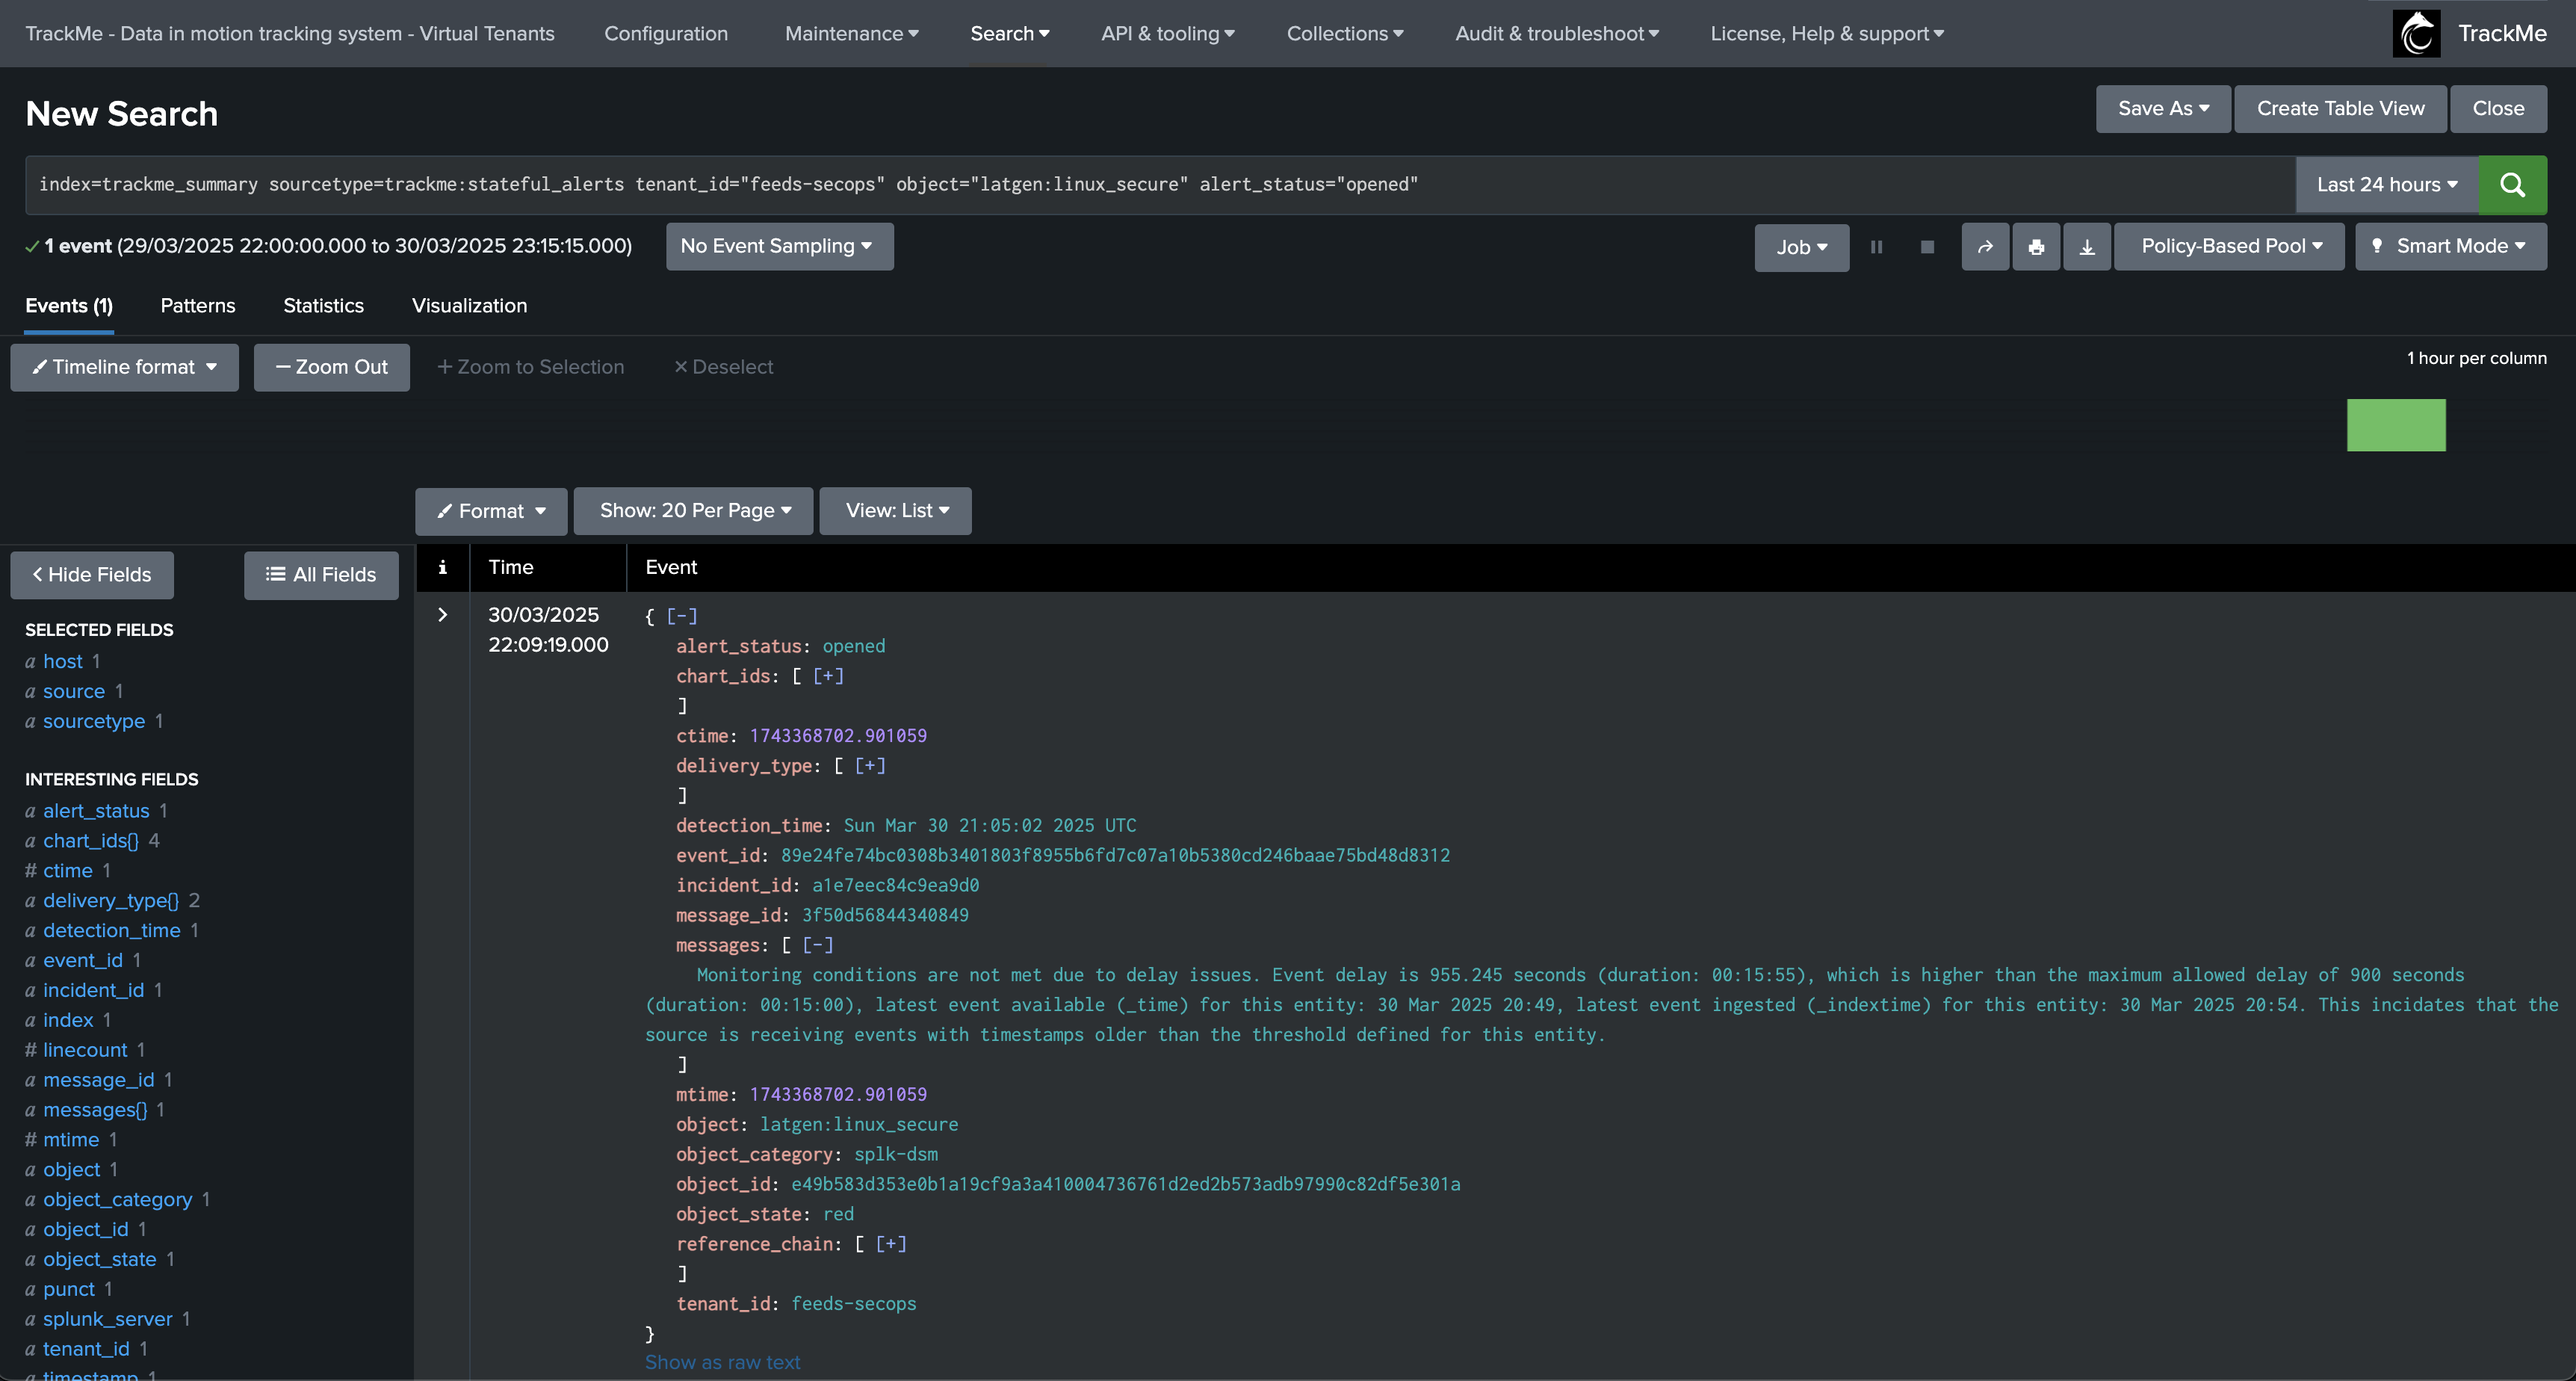The image size is (2576, 1381).
Task: Share the search job arrow icon
Action: click(x=1985, y=247)
